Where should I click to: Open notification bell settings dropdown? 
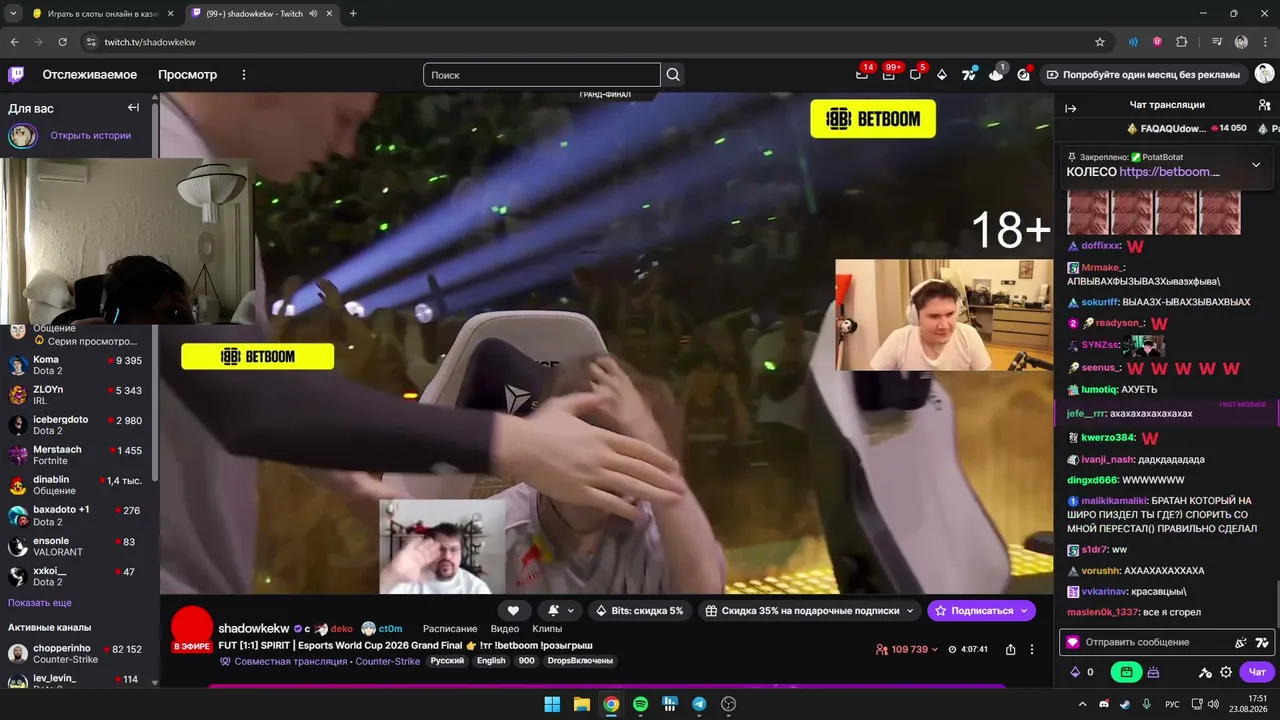click(561, 611)
